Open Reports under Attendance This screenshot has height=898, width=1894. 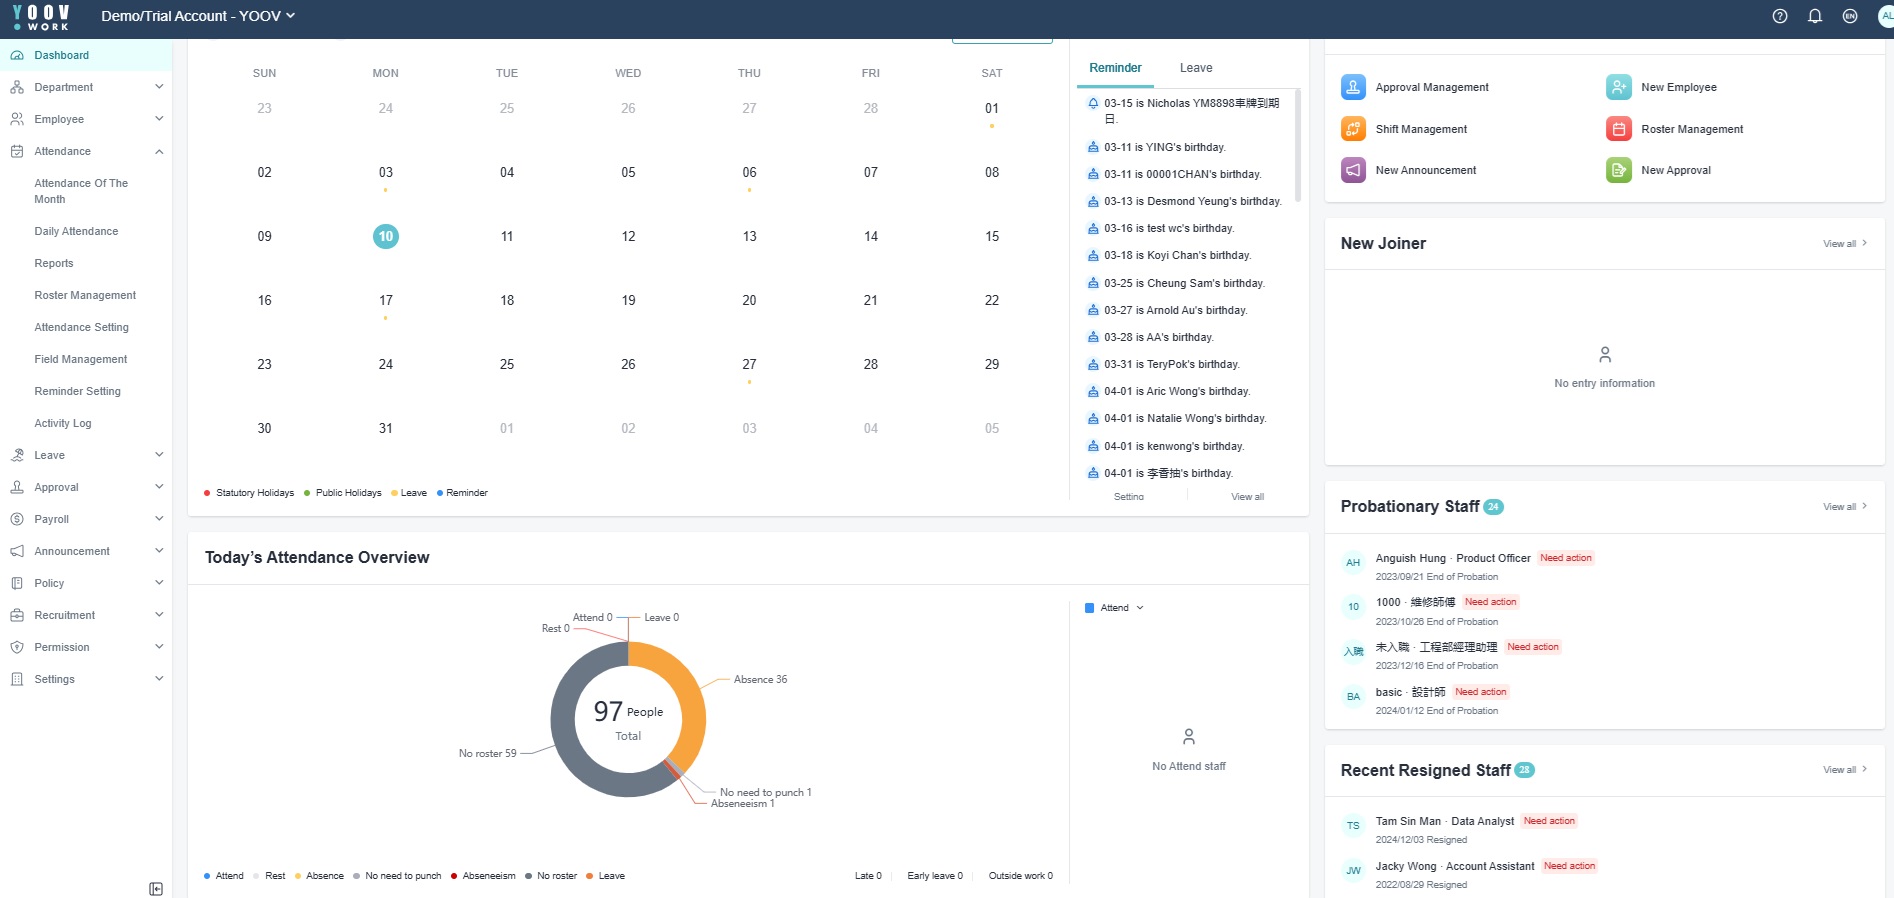pos(54,263)
